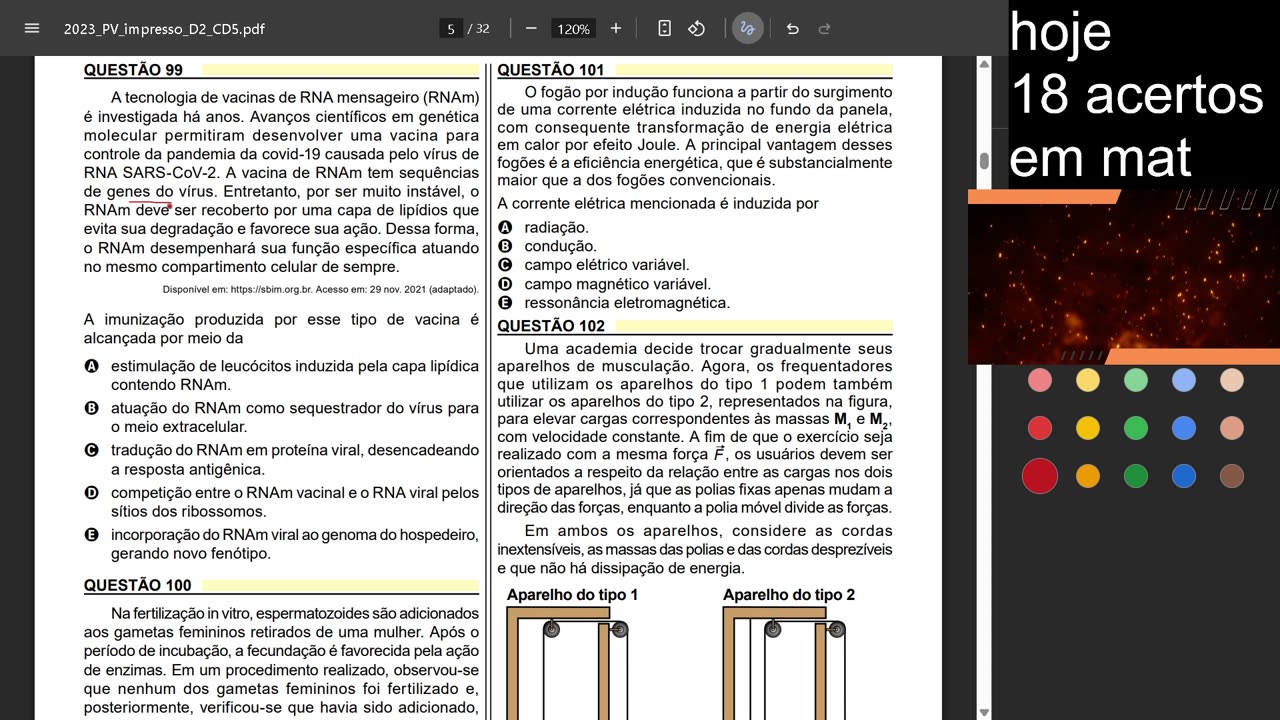Open the PDF viewer hamburger menu
This screenshot has width=1280, height=720.
[x=32, y=28]
